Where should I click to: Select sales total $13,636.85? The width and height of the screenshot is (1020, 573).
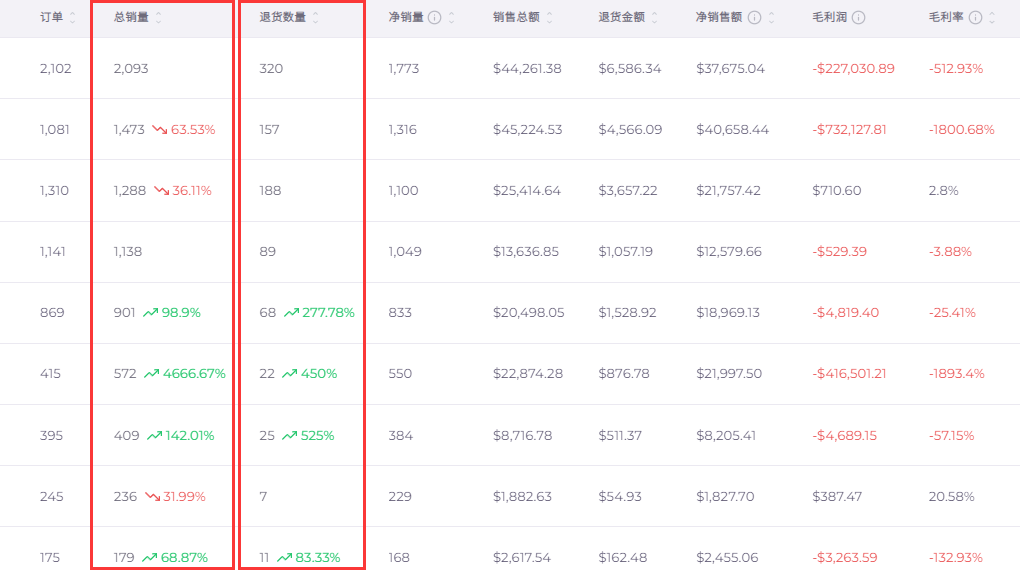[526, 252]
